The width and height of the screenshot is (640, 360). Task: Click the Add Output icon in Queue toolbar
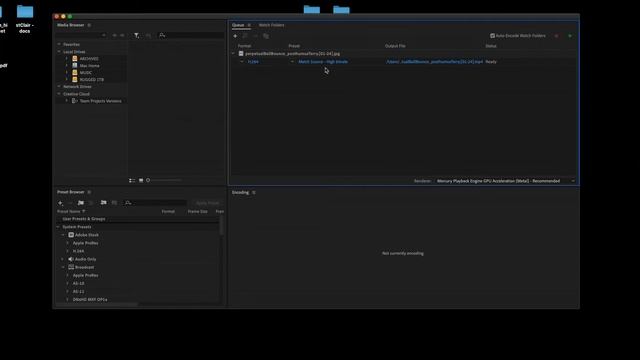click(x=245, y=36)
